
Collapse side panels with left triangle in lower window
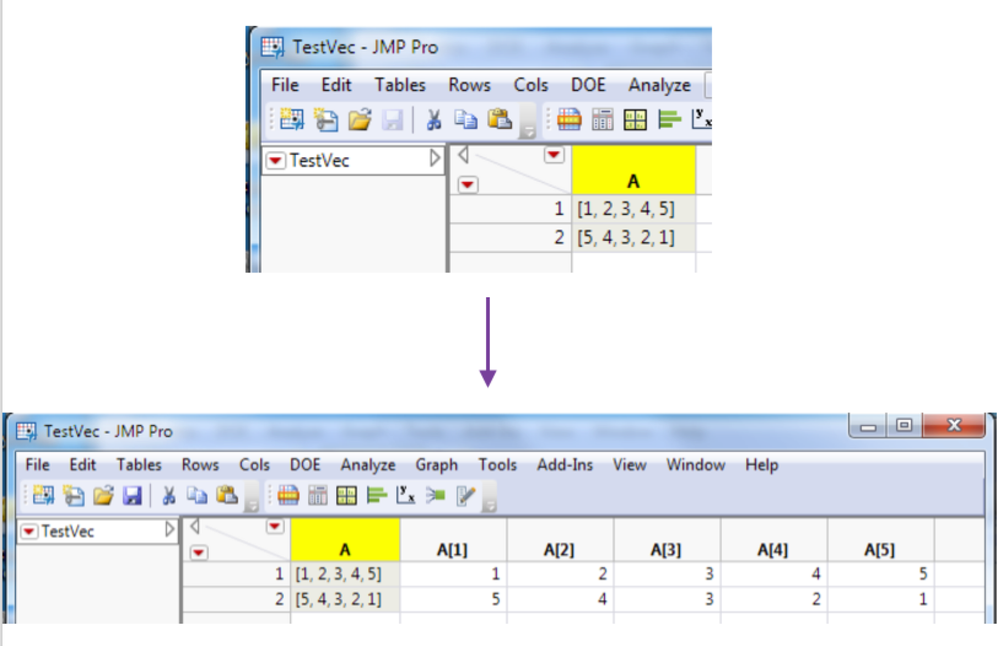[195, 526]
